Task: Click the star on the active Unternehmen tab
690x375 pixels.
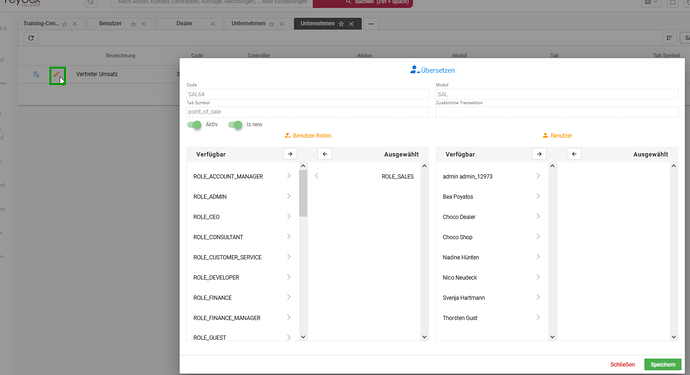Action: pyautogui.click(x=341, y=24)
